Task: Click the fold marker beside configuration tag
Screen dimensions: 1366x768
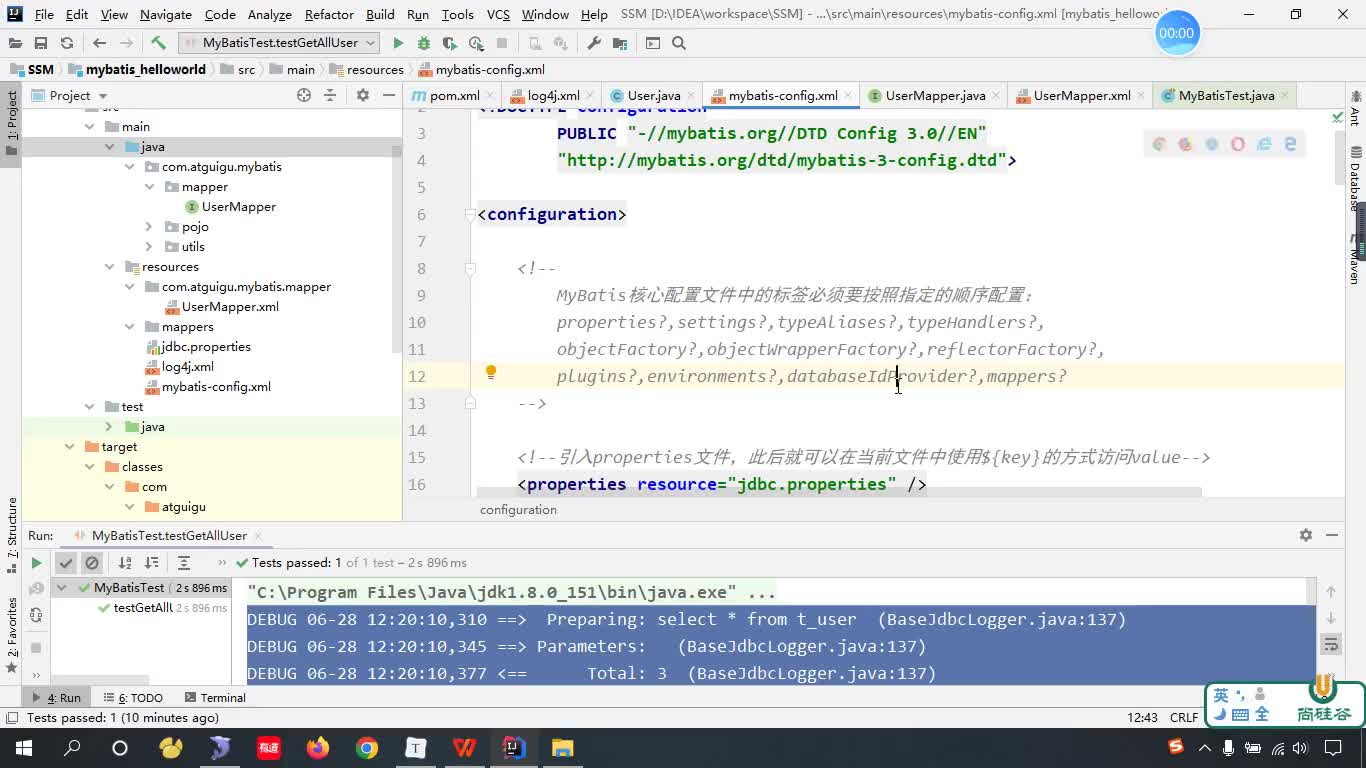Action: tap(469, 214)
